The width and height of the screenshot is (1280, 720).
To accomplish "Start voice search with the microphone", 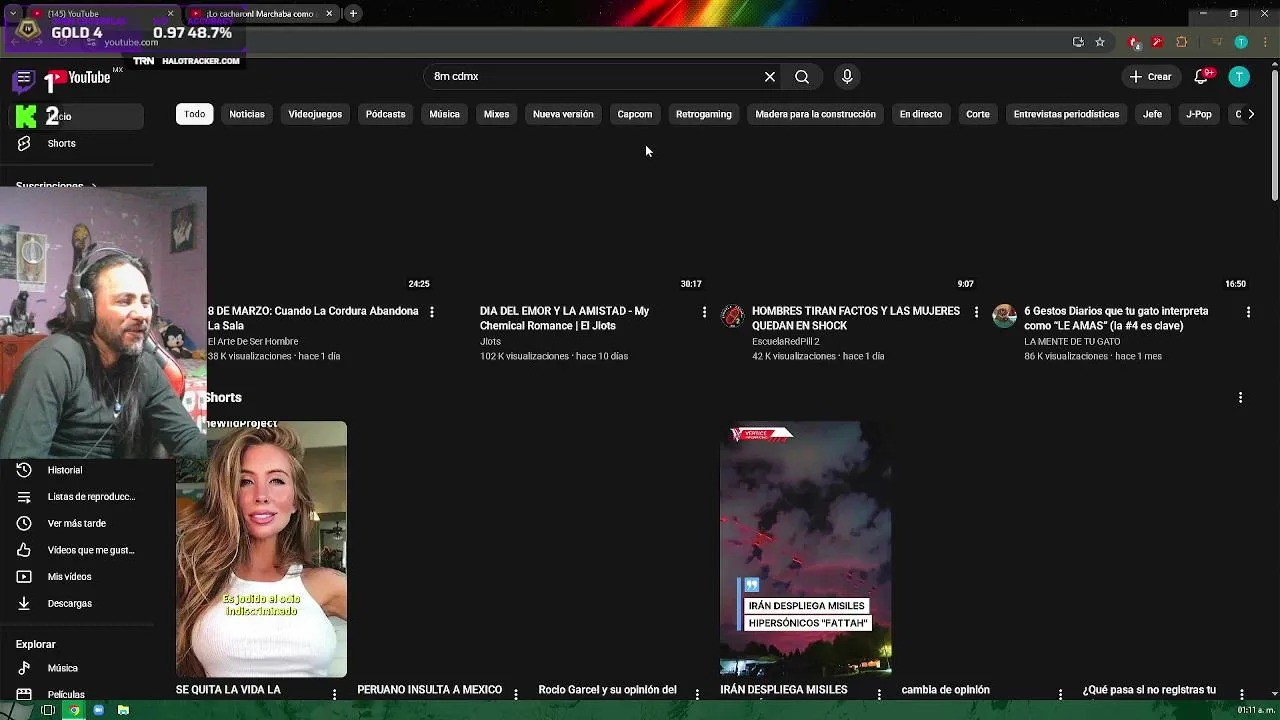I will pos(847,77).
